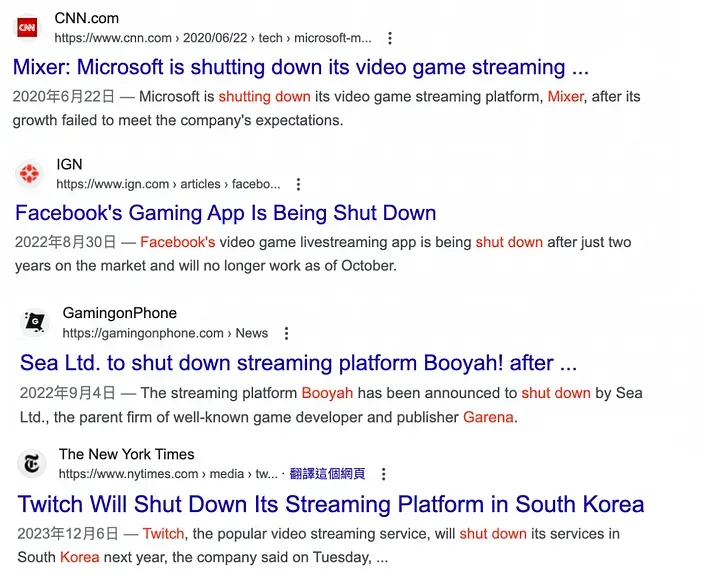Click highlighted word Booyah in snippet
The height and width of the screenshot is (585, 720).
point(327,393)
